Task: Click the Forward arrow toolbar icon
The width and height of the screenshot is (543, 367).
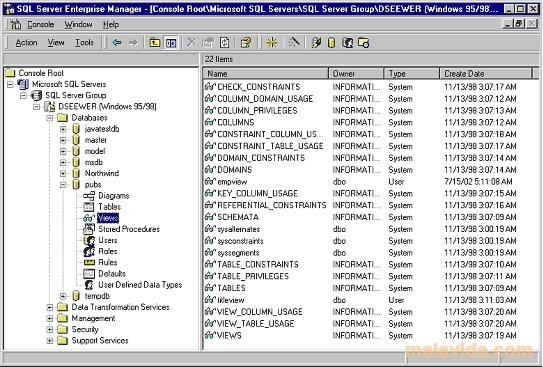Action: [133, 43]
